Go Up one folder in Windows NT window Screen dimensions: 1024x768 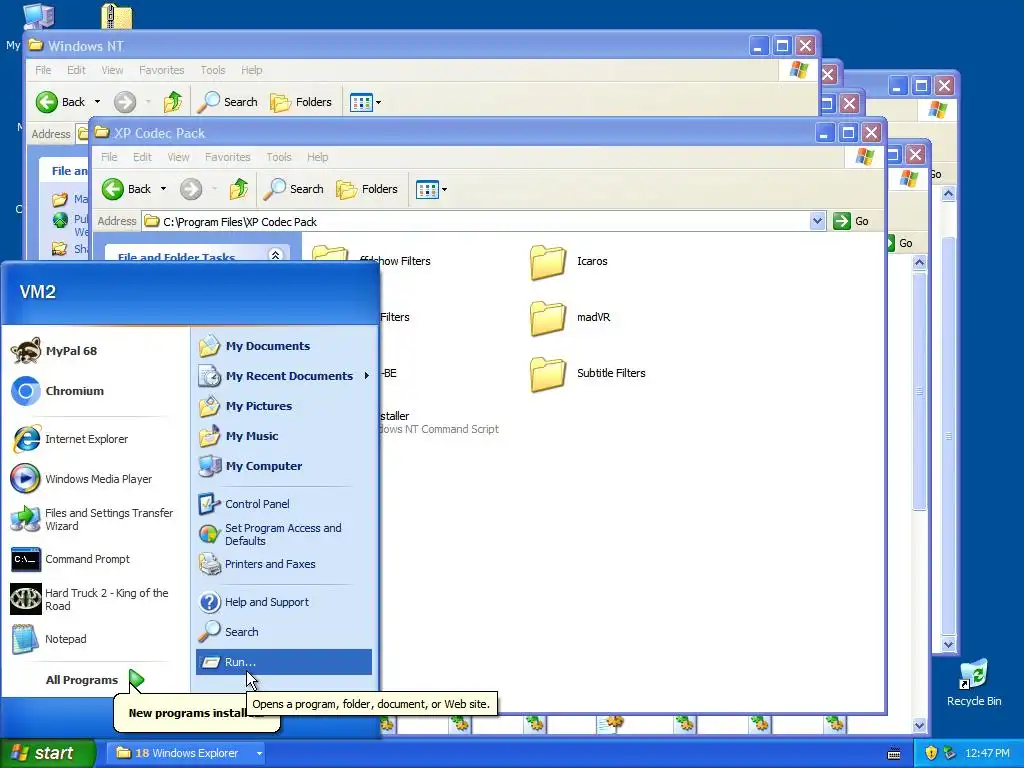pyautogui.click(x=173, y=102)
